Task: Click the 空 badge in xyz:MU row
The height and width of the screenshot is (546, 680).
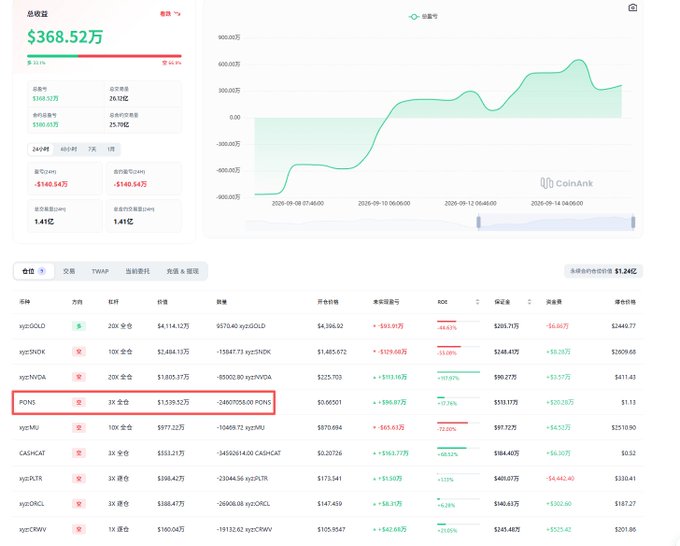Action: click(79, 428)
